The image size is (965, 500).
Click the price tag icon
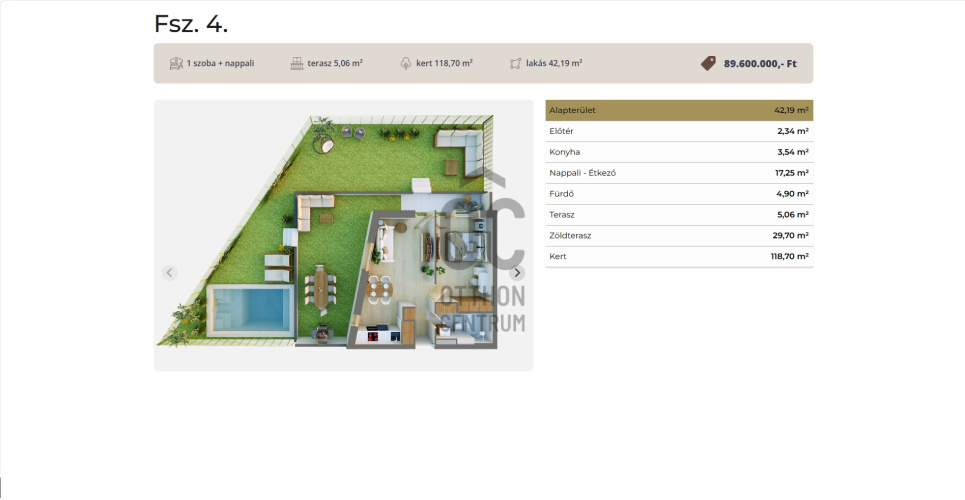point(708,63)
